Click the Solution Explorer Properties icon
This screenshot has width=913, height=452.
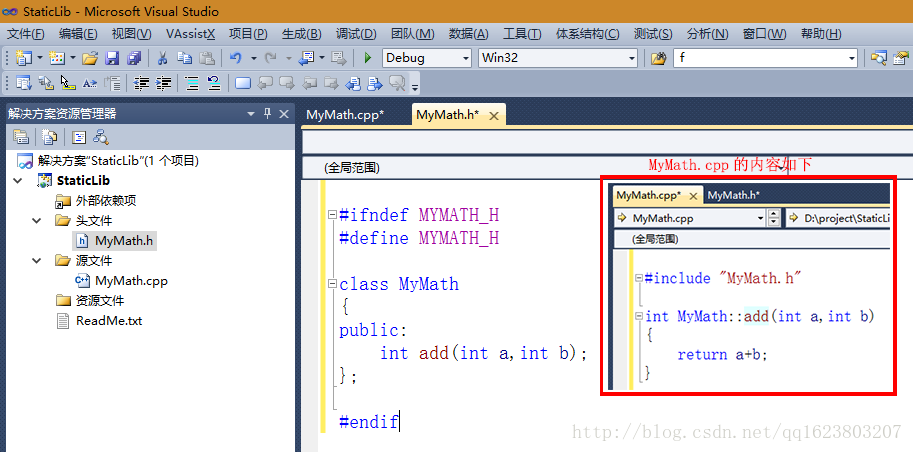[x=21, y=137]
